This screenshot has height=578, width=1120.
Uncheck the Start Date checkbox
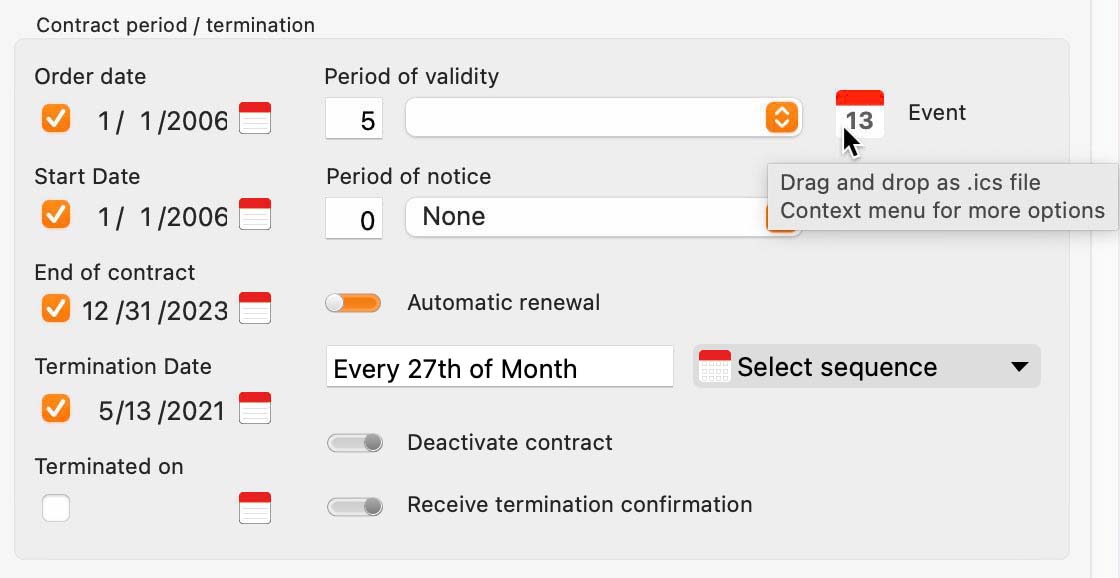click(x=56, y=214)
